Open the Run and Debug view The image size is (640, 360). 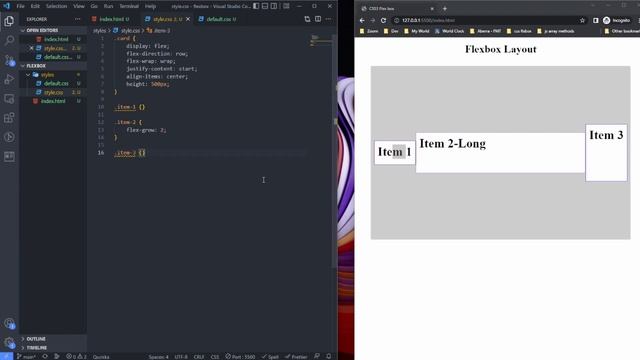(9, 79)
